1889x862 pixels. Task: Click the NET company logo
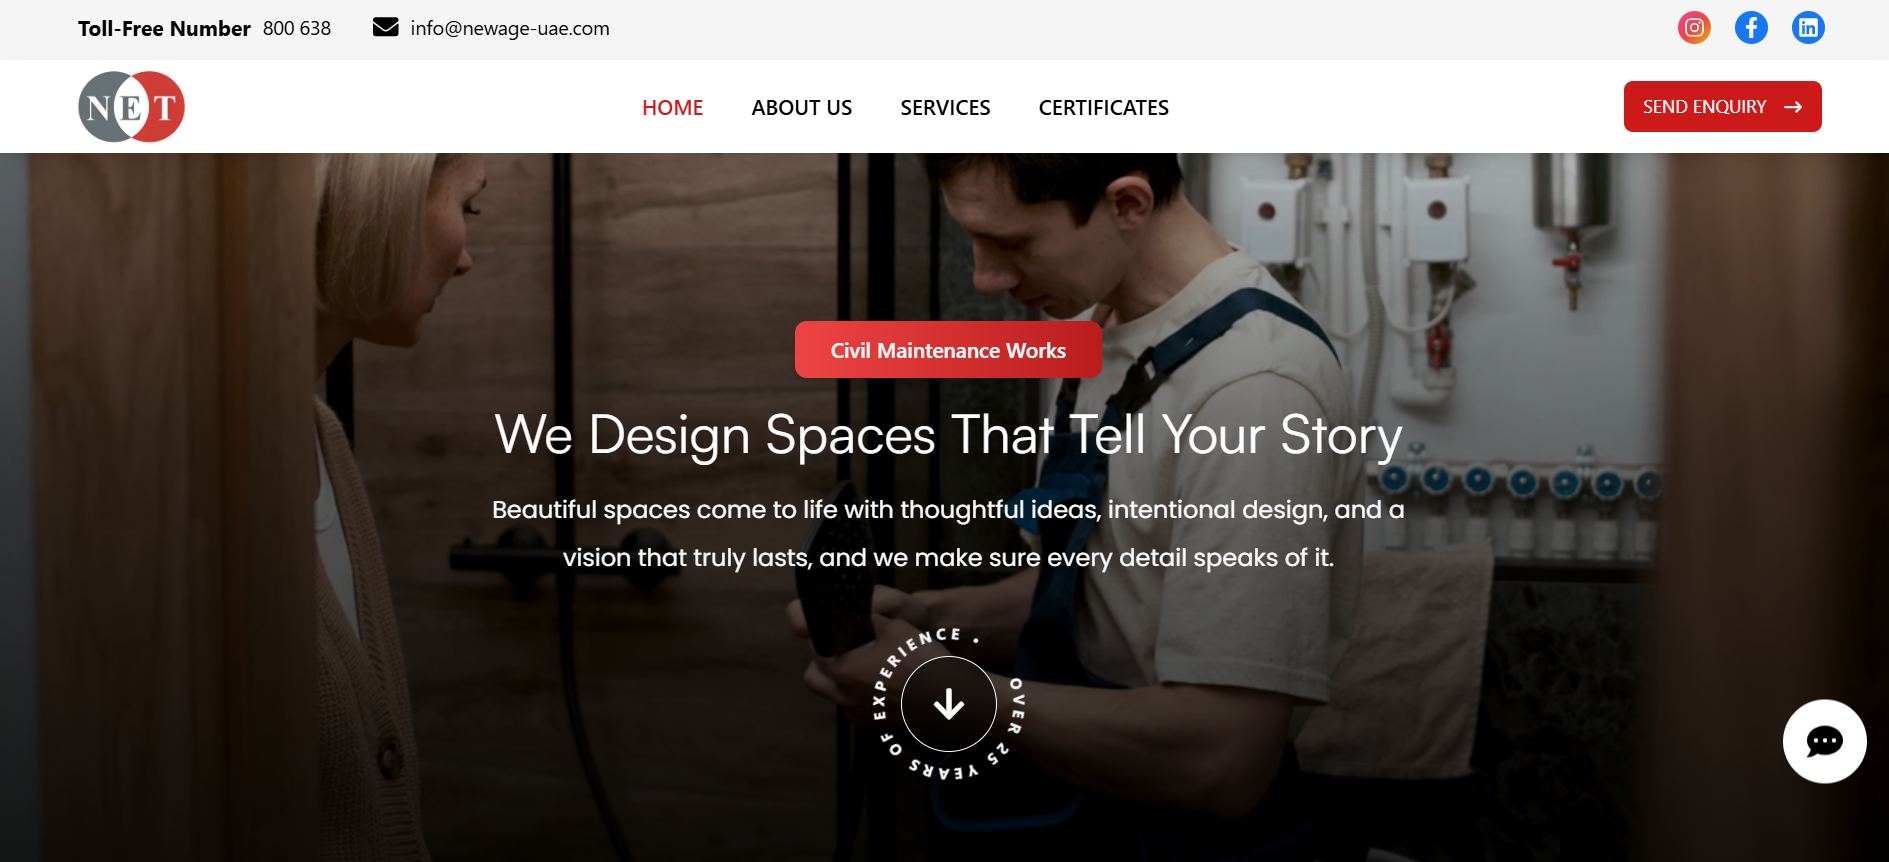[x=132, y=106]
